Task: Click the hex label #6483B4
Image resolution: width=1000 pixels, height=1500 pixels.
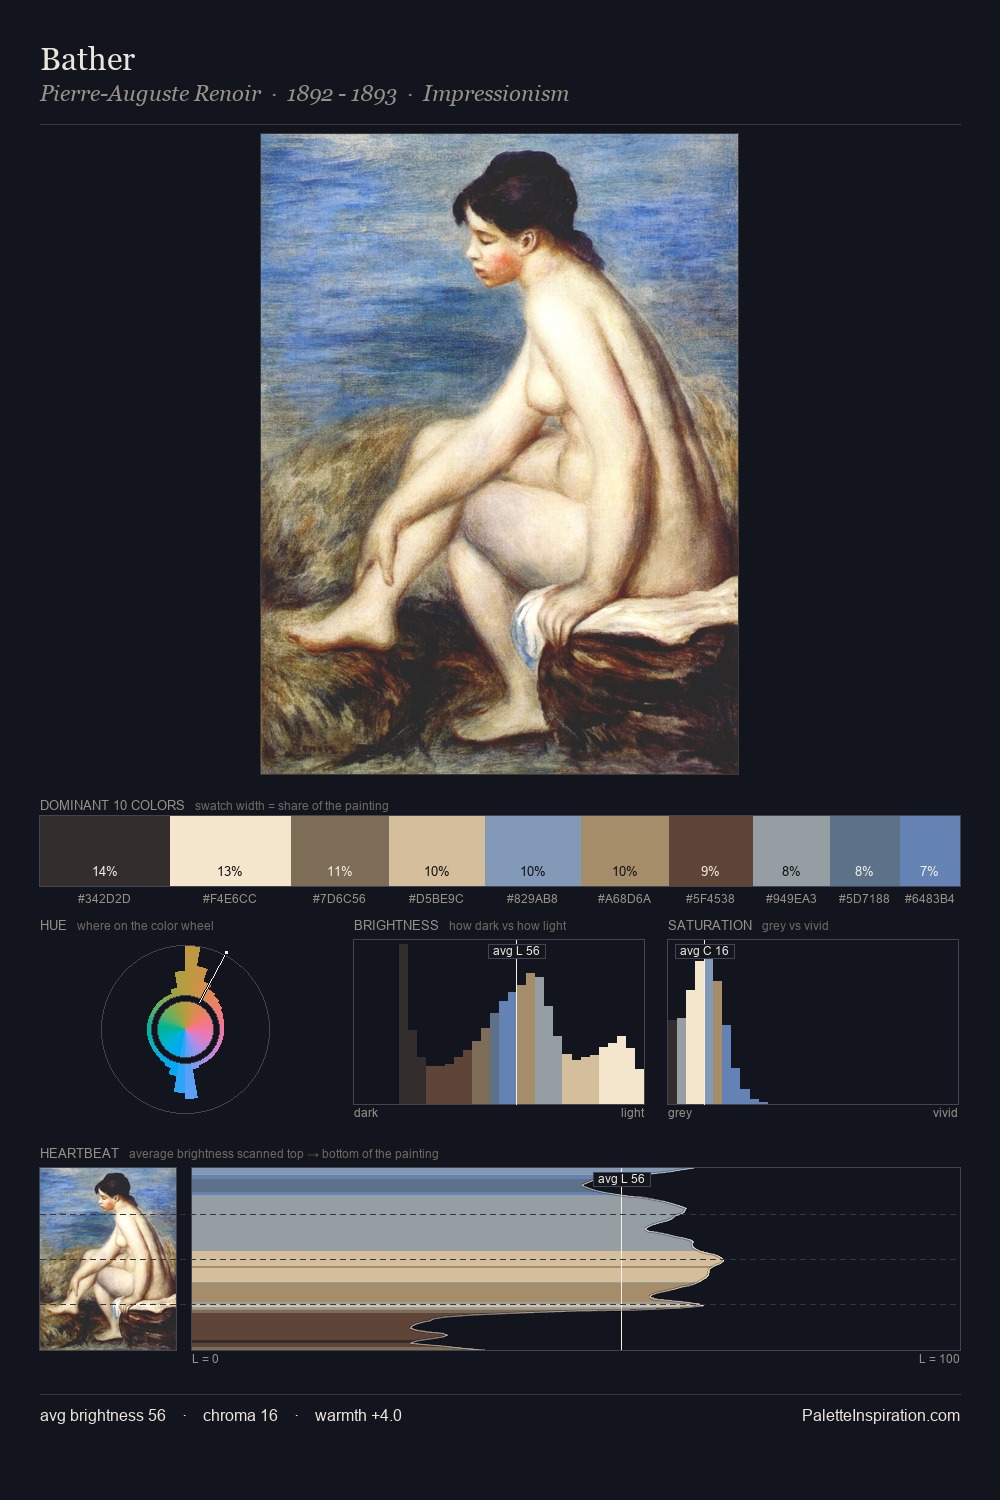Action: pyautogui.click(x=929, y=899)
